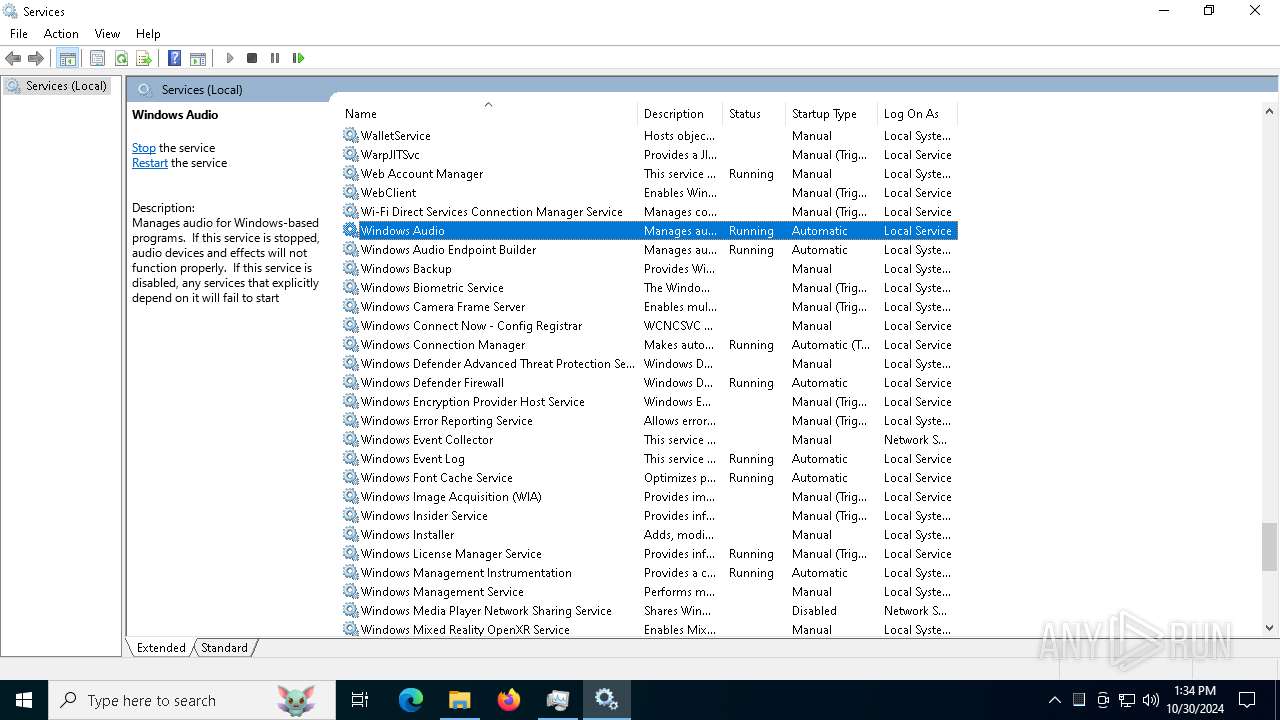This screenshot has height=720, width=1280.
Task: Sort by the Status column header
Action: (754, 114)
